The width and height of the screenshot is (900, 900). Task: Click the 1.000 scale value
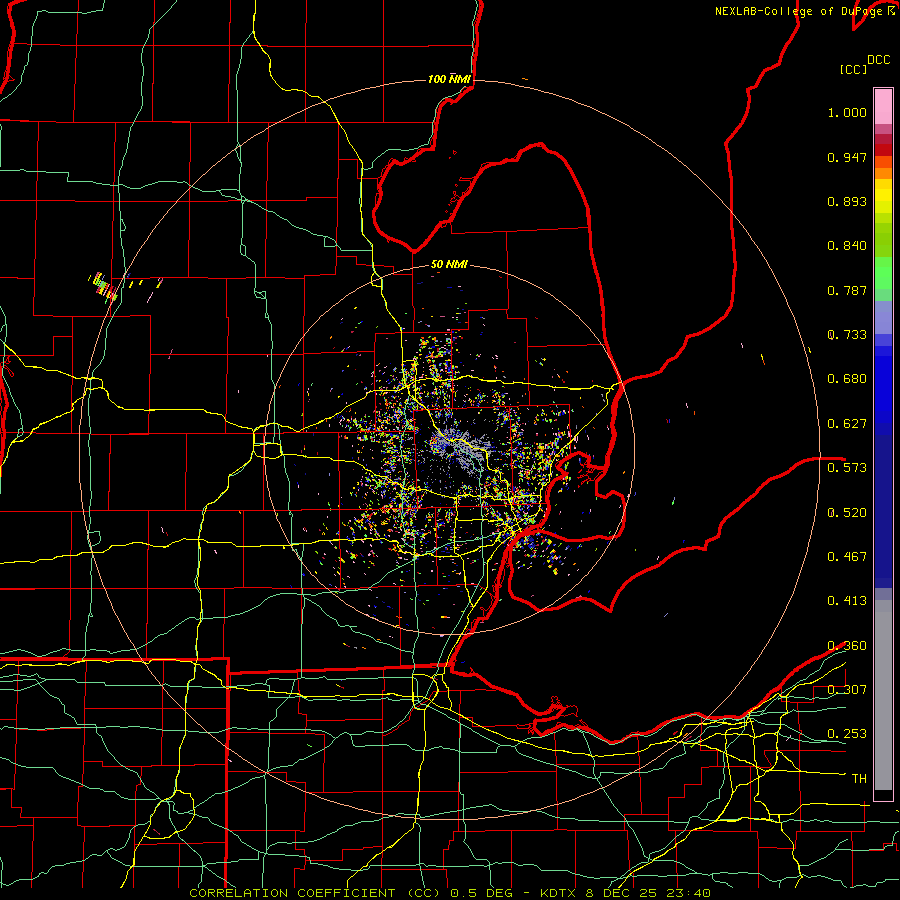point(847,112)
